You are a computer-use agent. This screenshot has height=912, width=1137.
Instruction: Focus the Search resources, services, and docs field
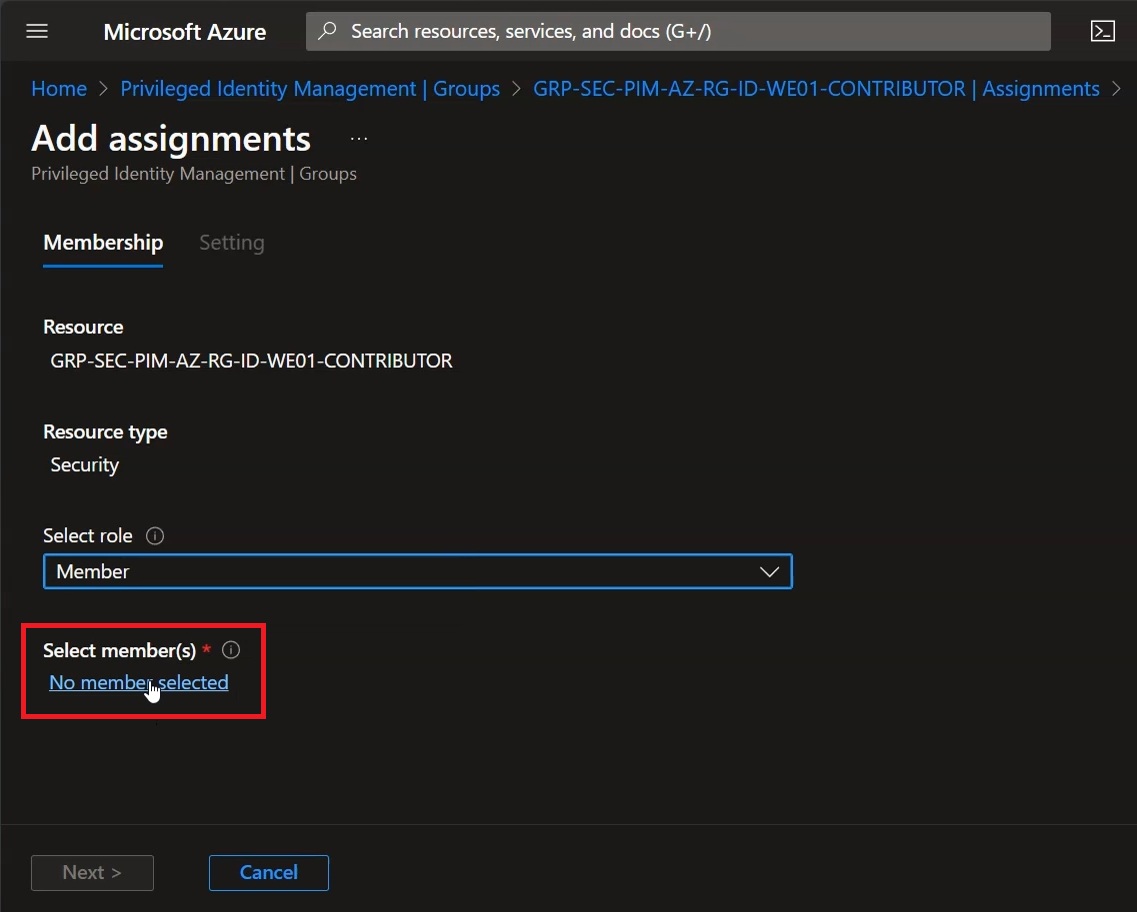click(678, 31)
